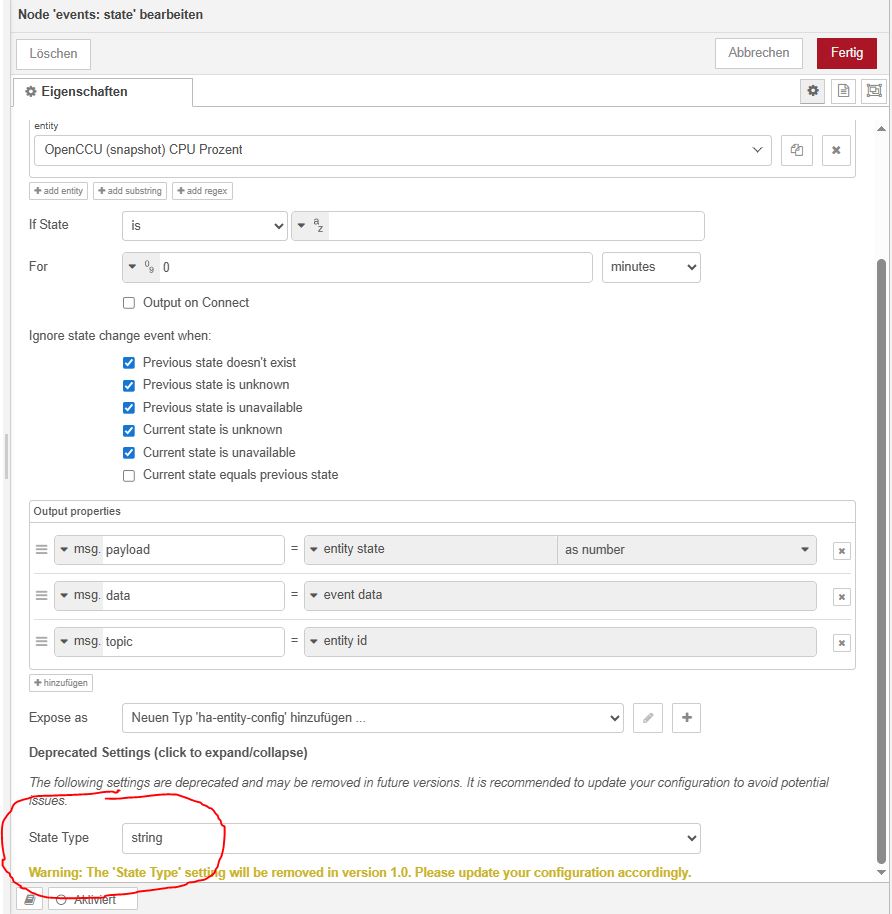Viewport: 892px width, 914px height.
Task: Click the add entity button
Action: [x=58, y=191]
